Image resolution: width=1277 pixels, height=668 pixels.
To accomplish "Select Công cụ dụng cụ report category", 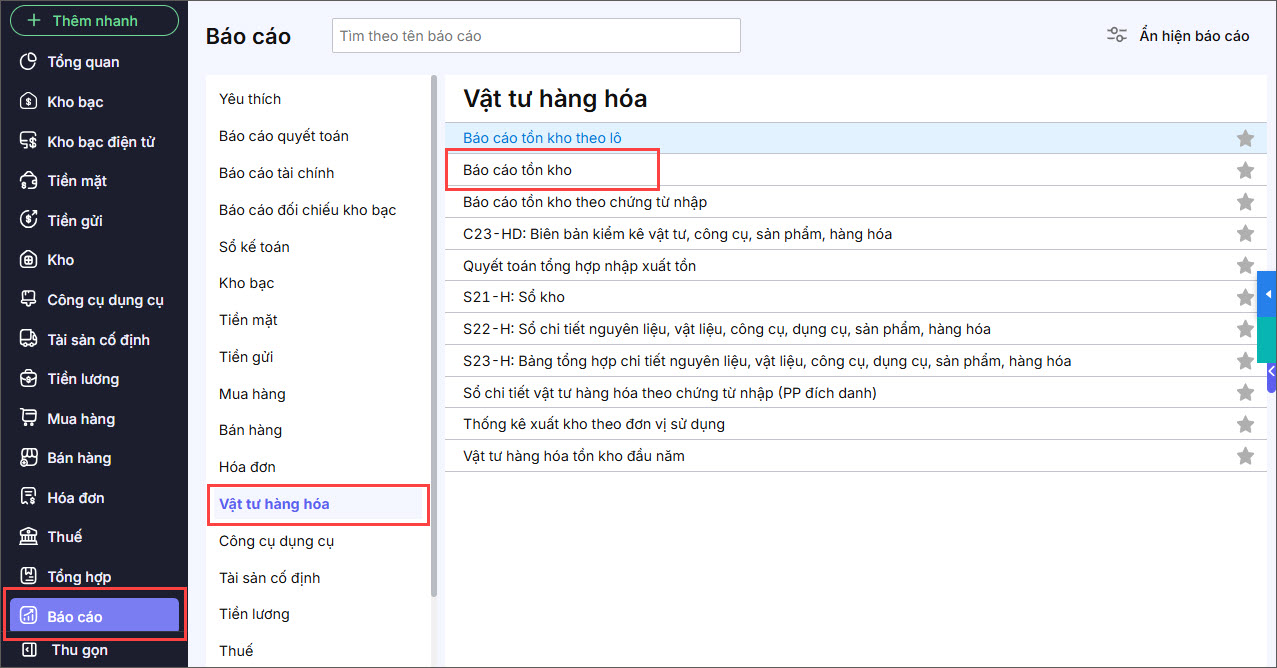I will (x=276, y=541).
